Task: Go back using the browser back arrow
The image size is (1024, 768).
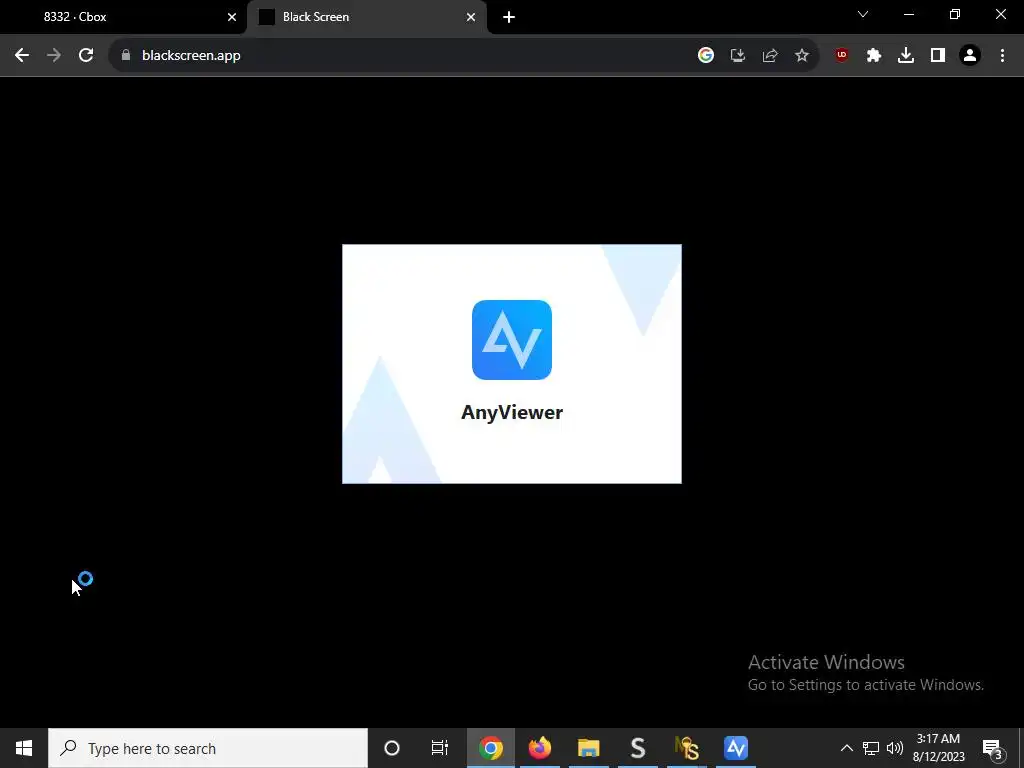Action: point(22,56)
